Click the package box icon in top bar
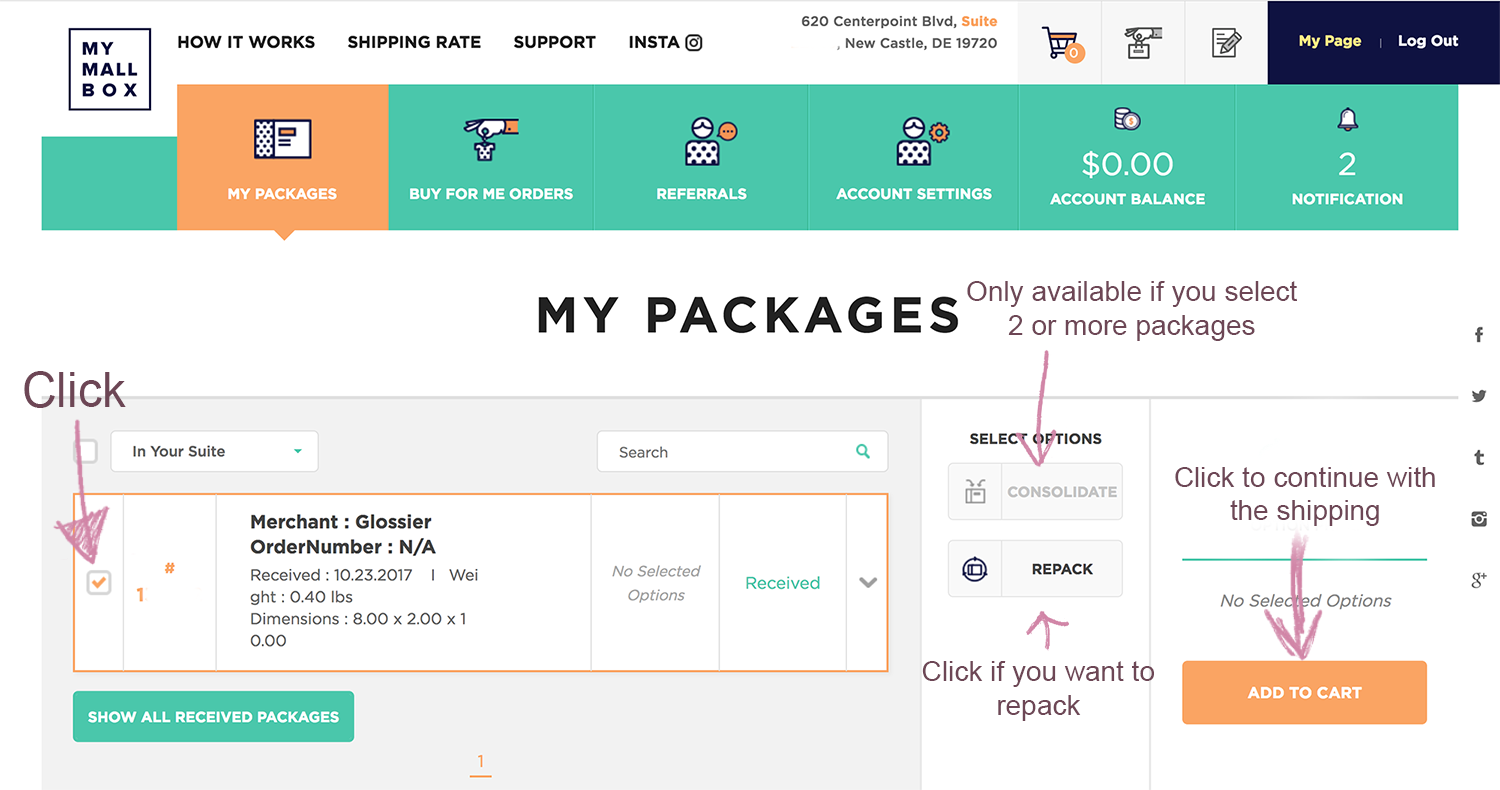 click(1142, 42)
